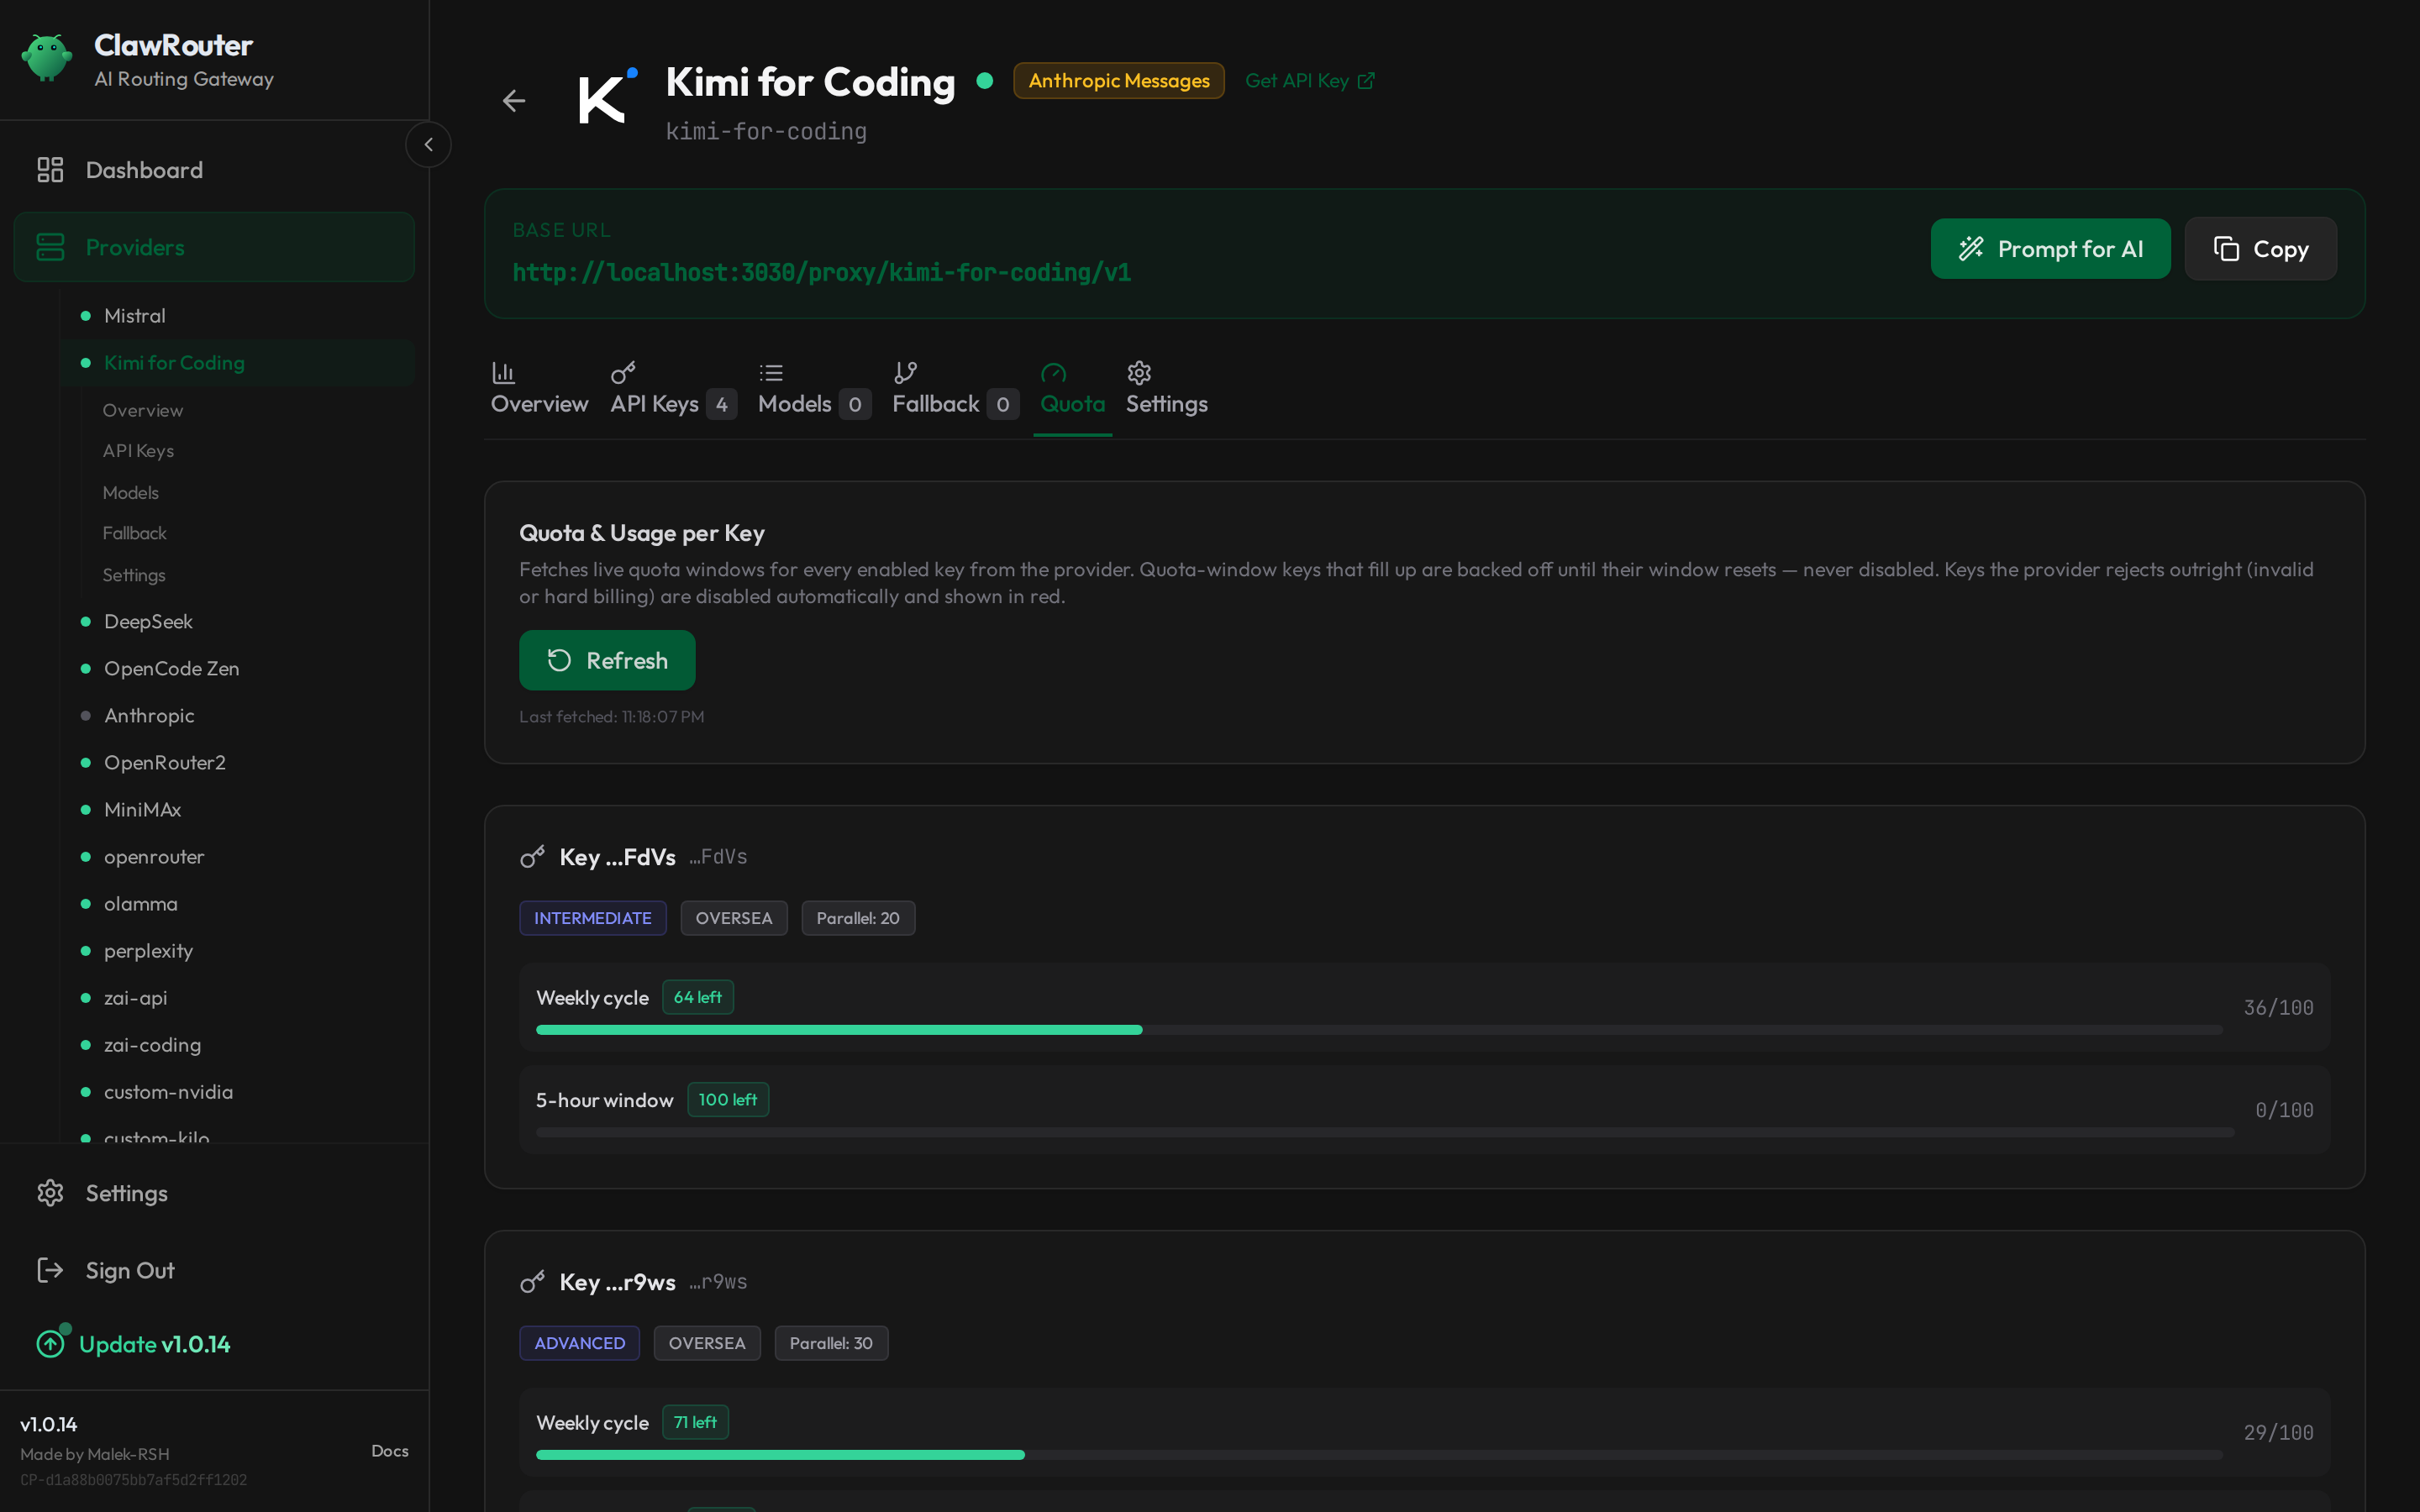Open the Get API Key link
Image resolution: width=2420 pixels, height=1512 pixels.
[1309, 81]
